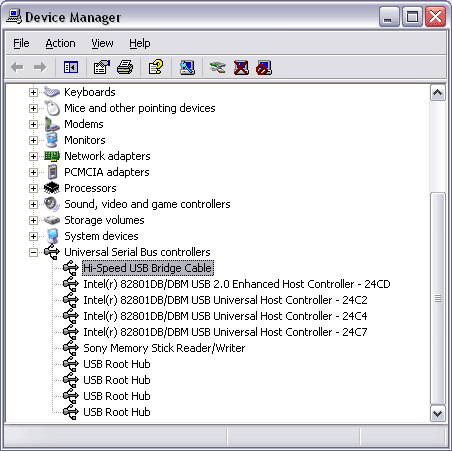
Task: Expand Sound, video and game controllers
Action: [x=33, y=204]
